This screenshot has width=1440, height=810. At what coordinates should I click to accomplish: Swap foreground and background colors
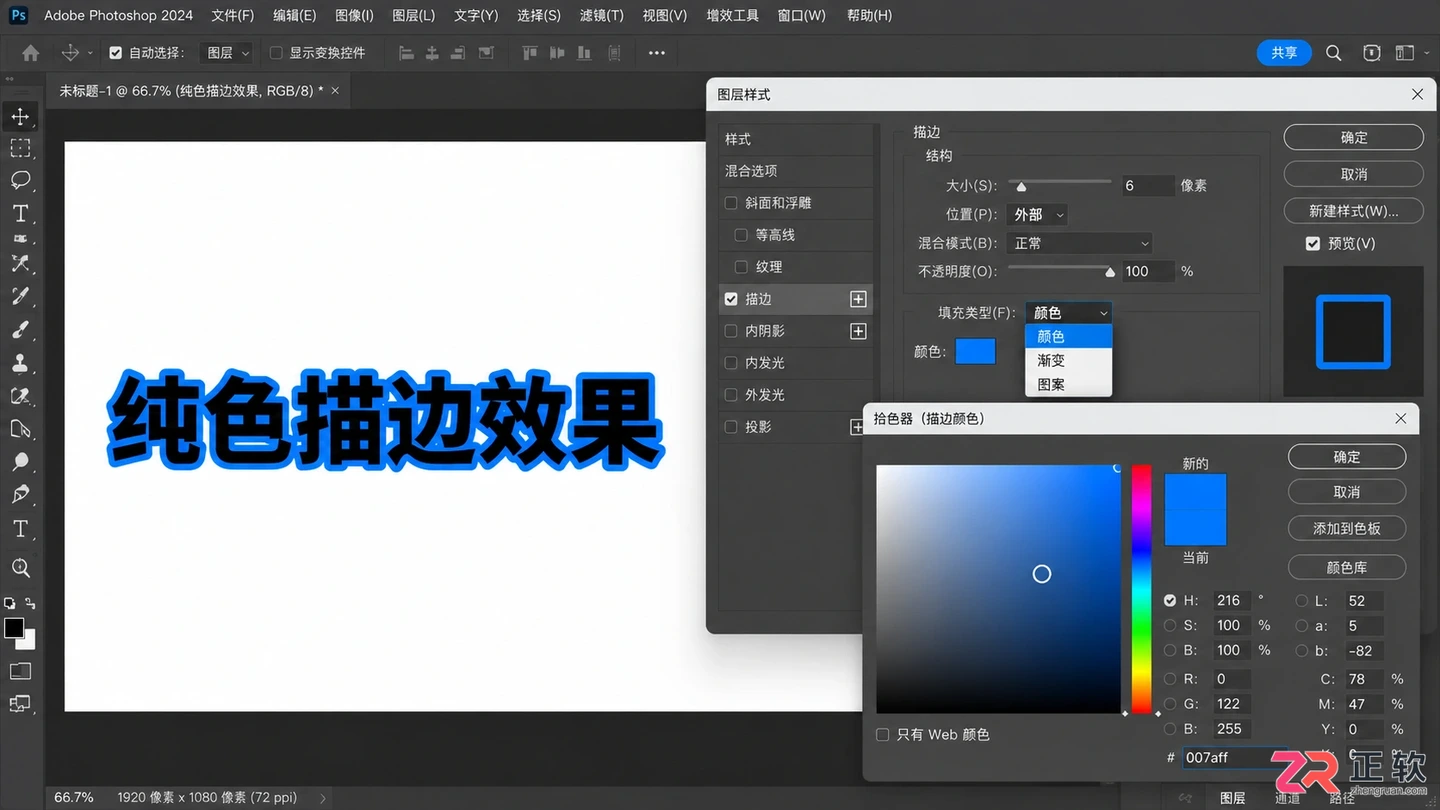(31, 603)
